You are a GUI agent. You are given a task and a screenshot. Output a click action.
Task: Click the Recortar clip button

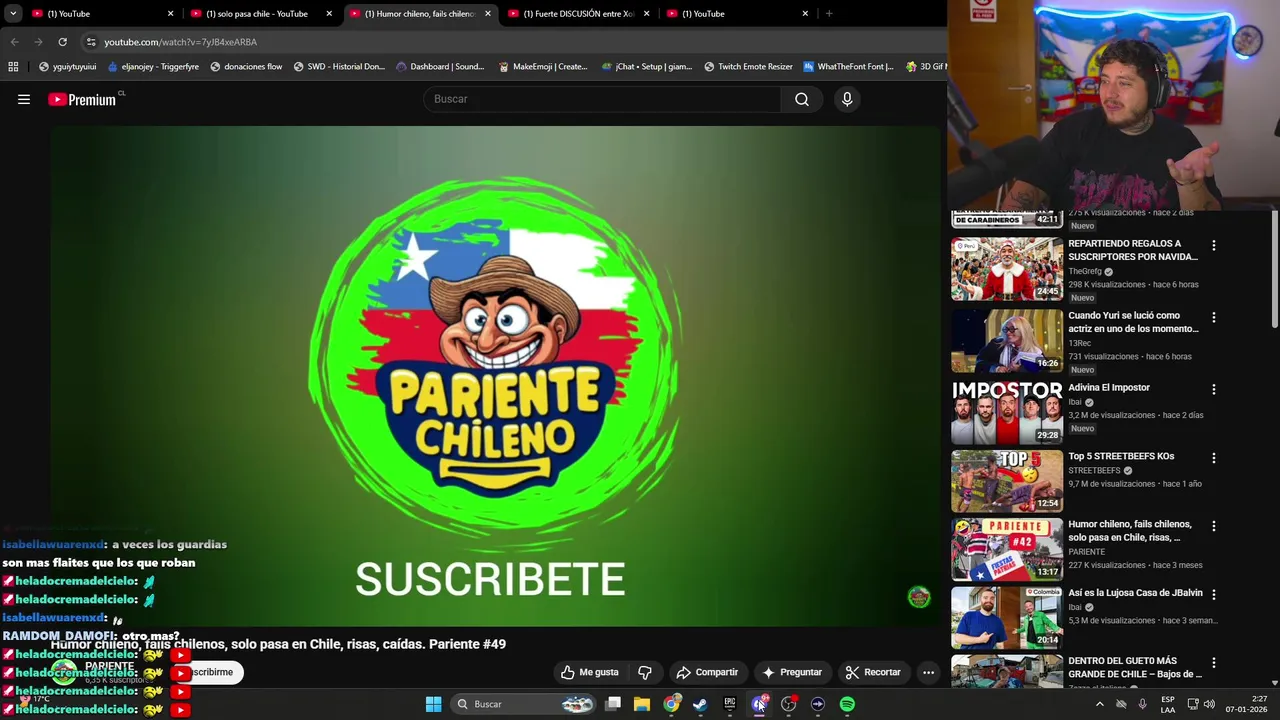(x=873, y=672)
